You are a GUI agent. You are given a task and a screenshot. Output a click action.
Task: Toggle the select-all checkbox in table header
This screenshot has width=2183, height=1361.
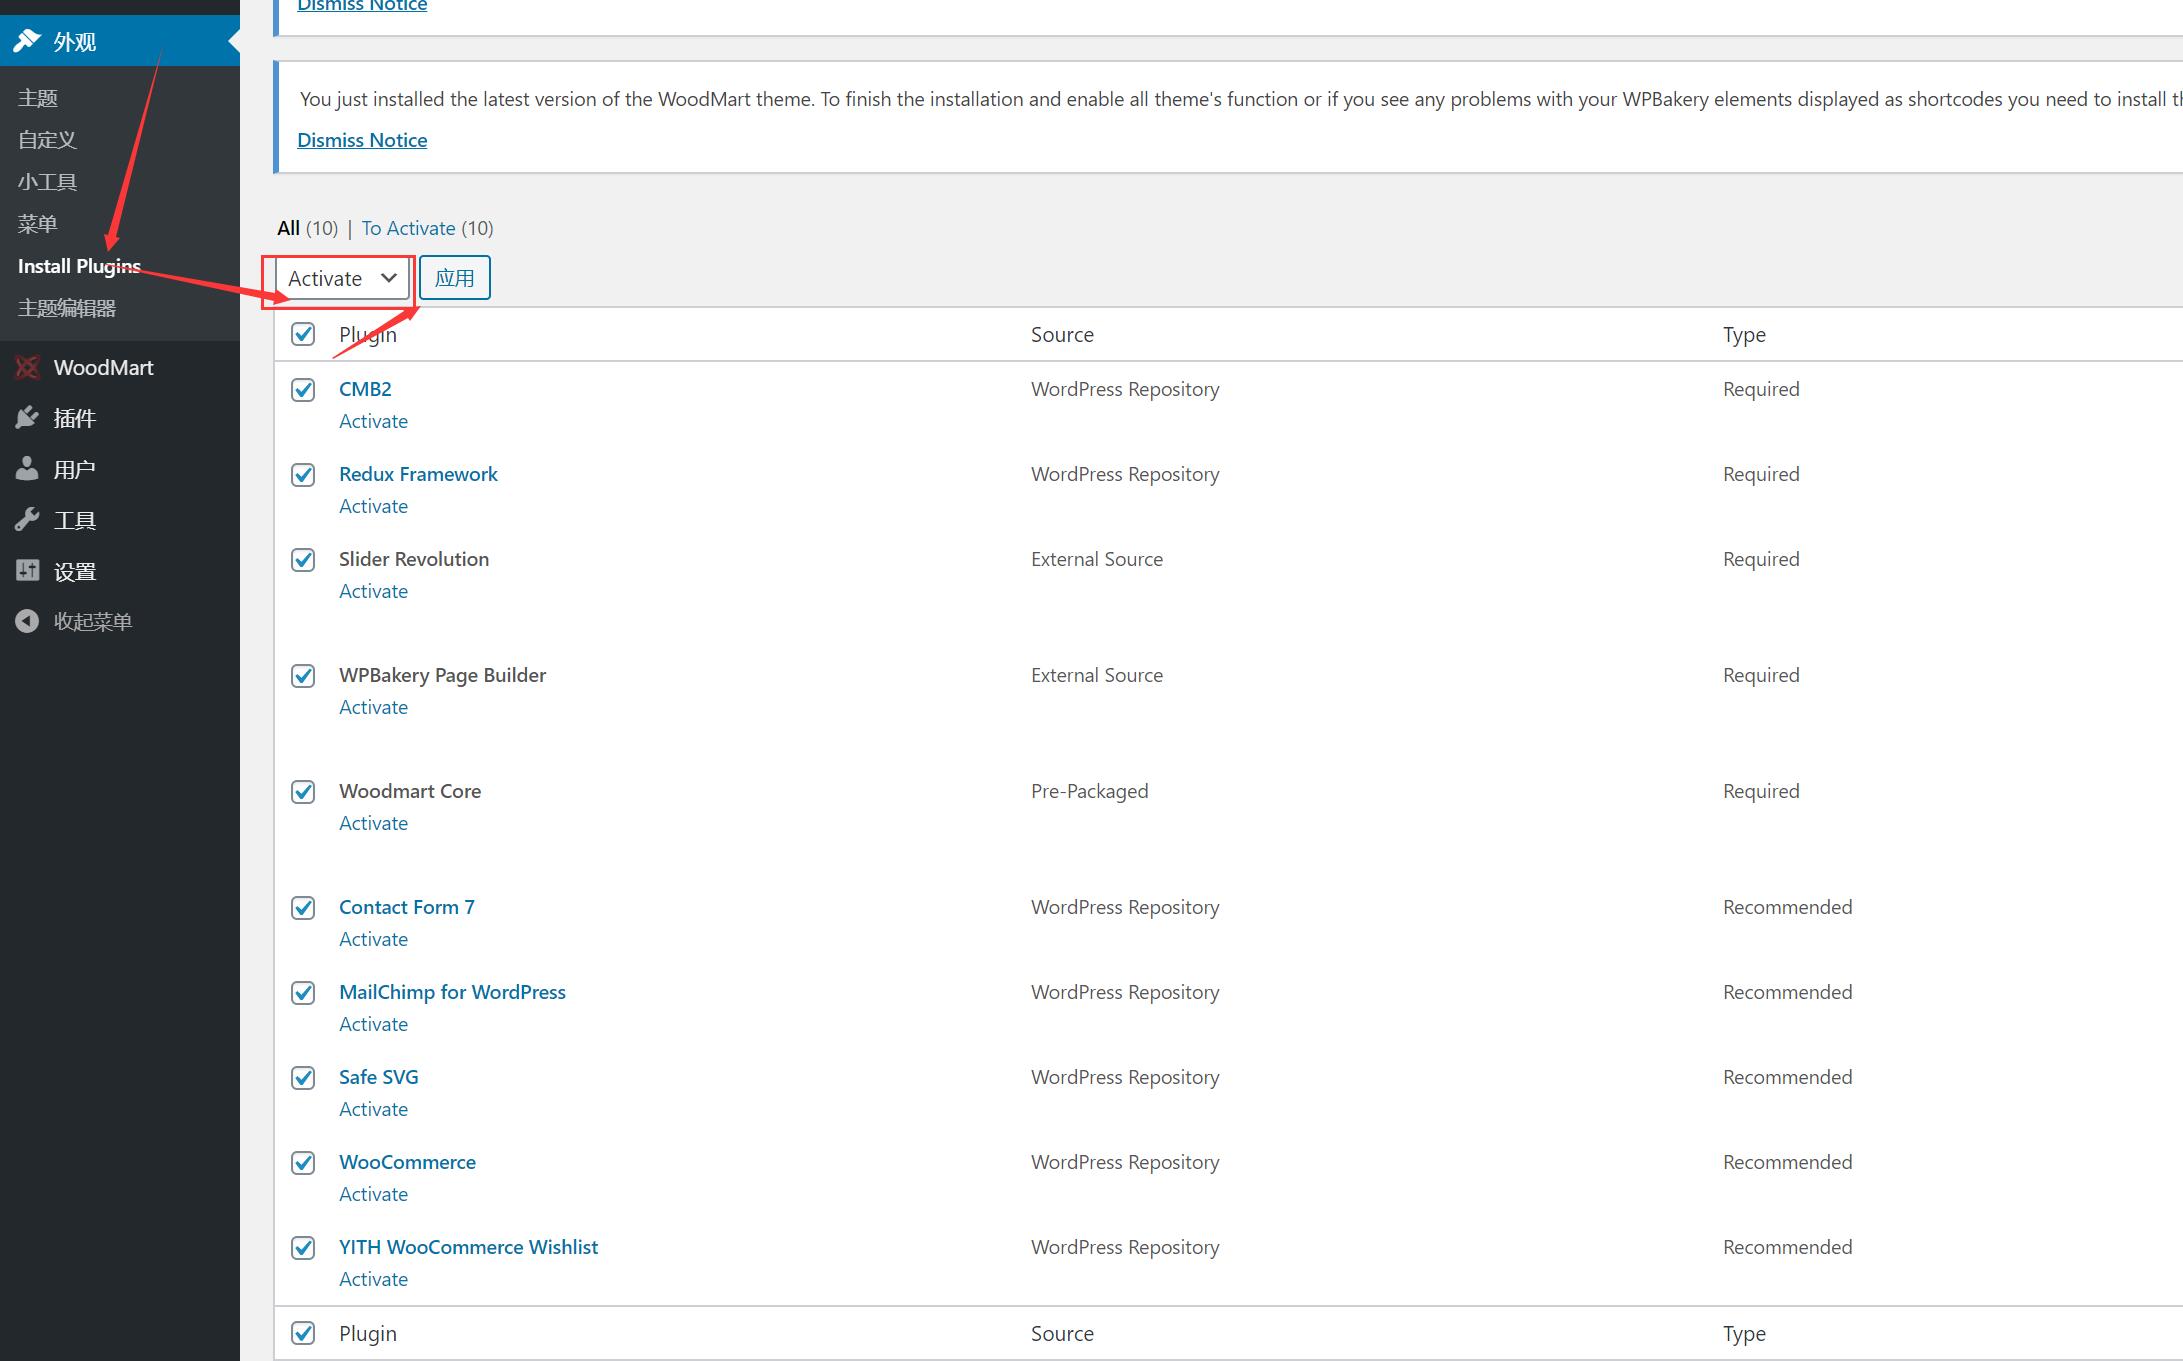[303, 334]
